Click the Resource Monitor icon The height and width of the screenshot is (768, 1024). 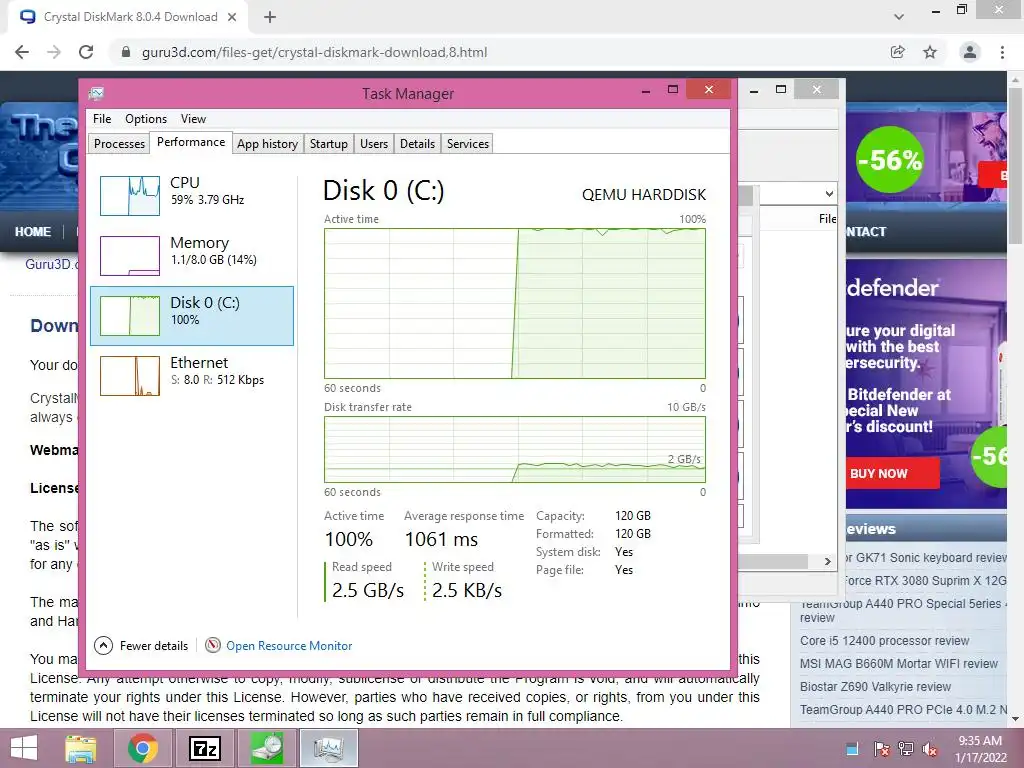(213, 646)
